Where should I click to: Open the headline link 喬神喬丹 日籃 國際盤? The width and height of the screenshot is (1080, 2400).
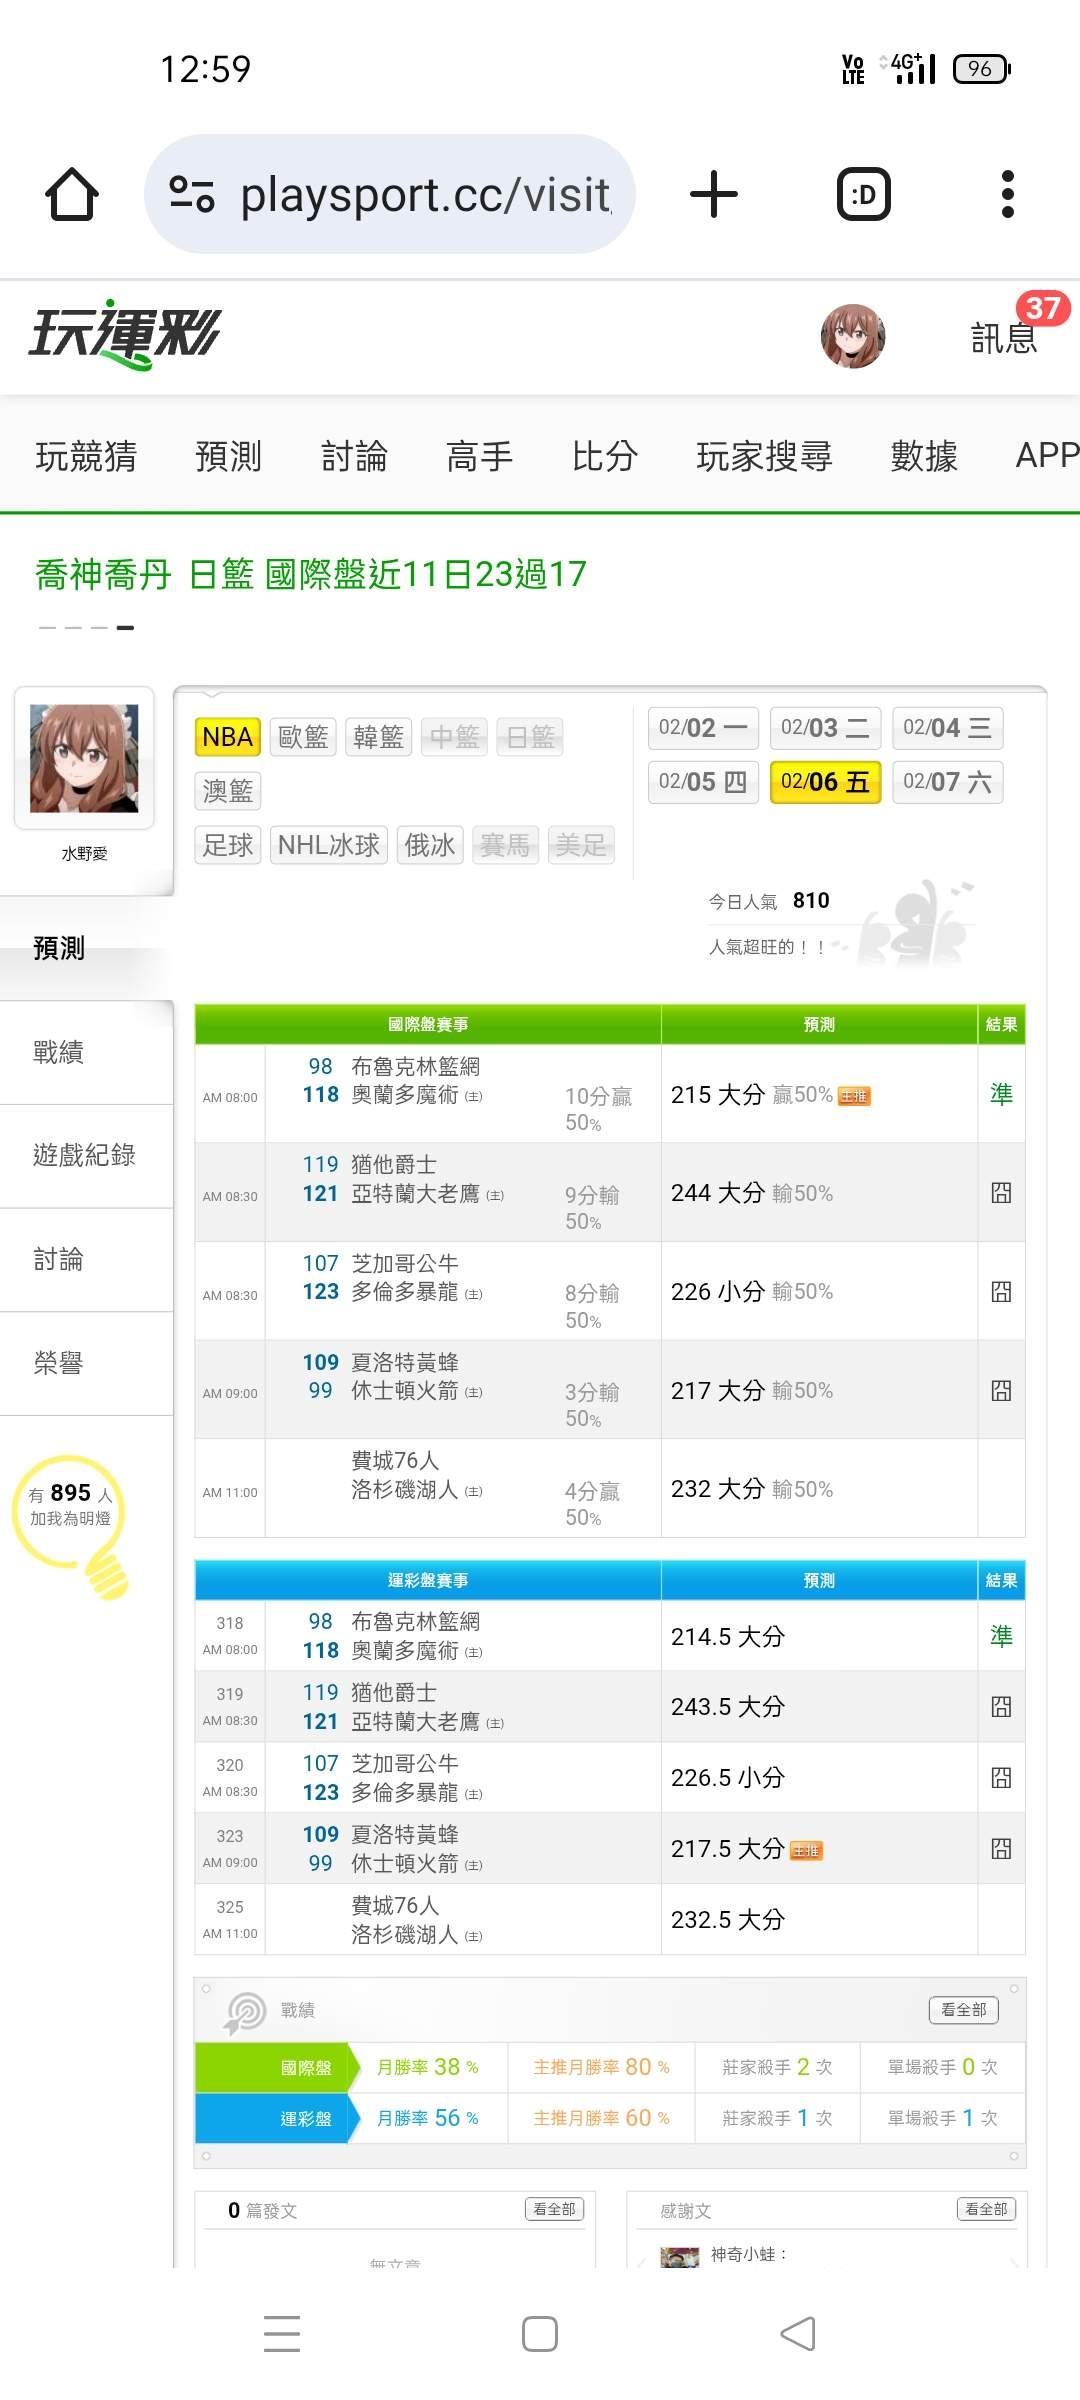point(311,574)
